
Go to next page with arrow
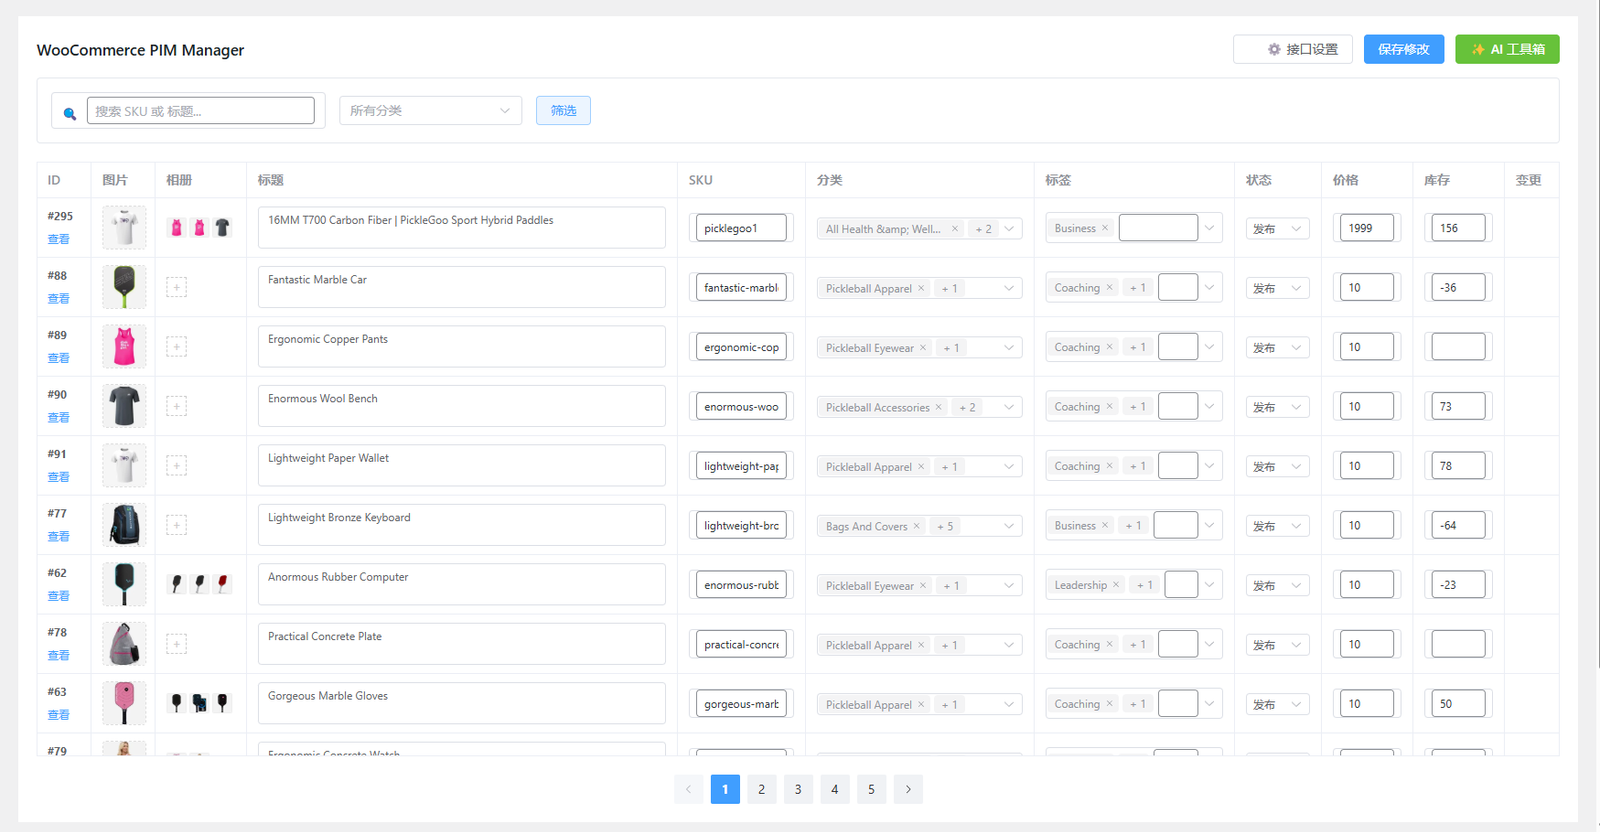pos(908,789)
